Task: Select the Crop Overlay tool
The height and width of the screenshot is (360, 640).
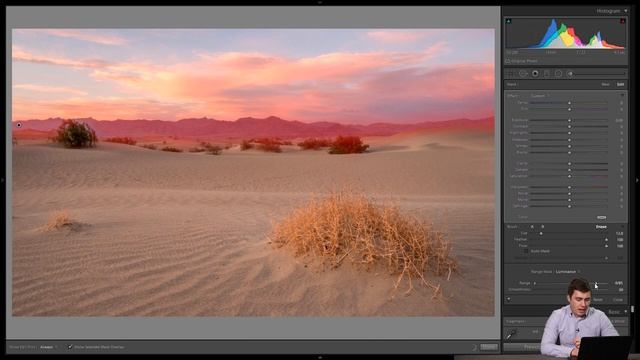Action: 510,74
